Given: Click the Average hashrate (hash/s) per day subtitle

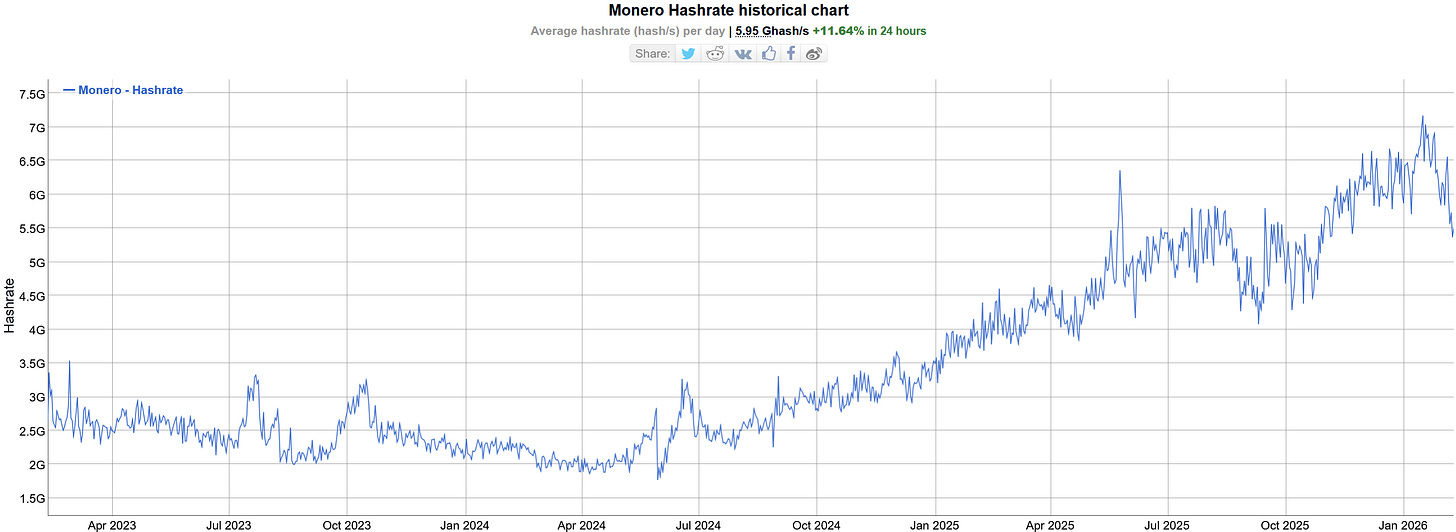Looking at the screenshot, I should (628, 31).
